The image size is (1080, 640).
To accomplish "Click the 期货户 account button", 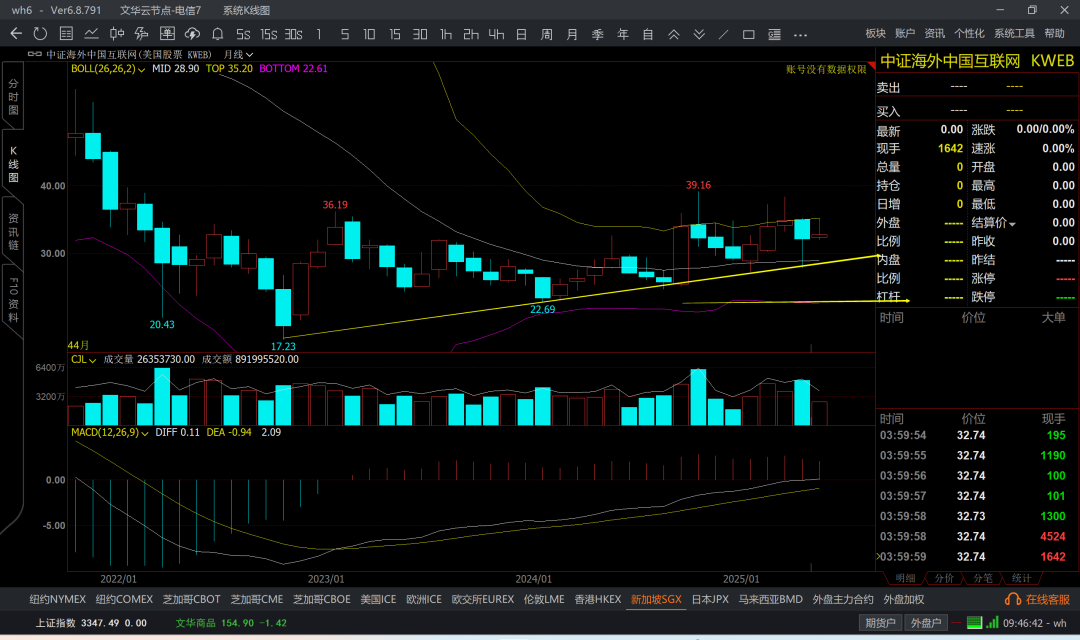I will pyautogui.click(x=880, y=623).
